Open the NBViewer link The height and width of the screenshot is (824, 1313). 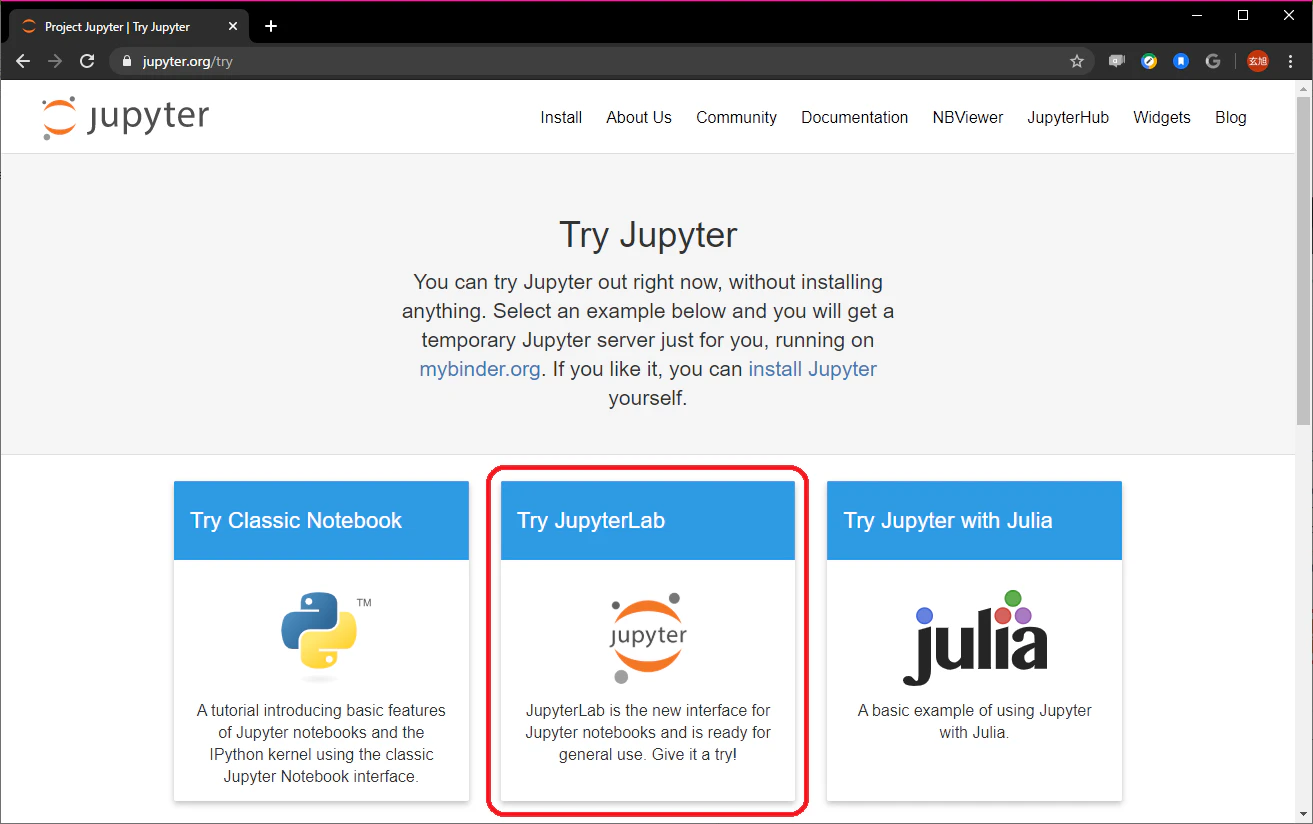click(968, 117)
